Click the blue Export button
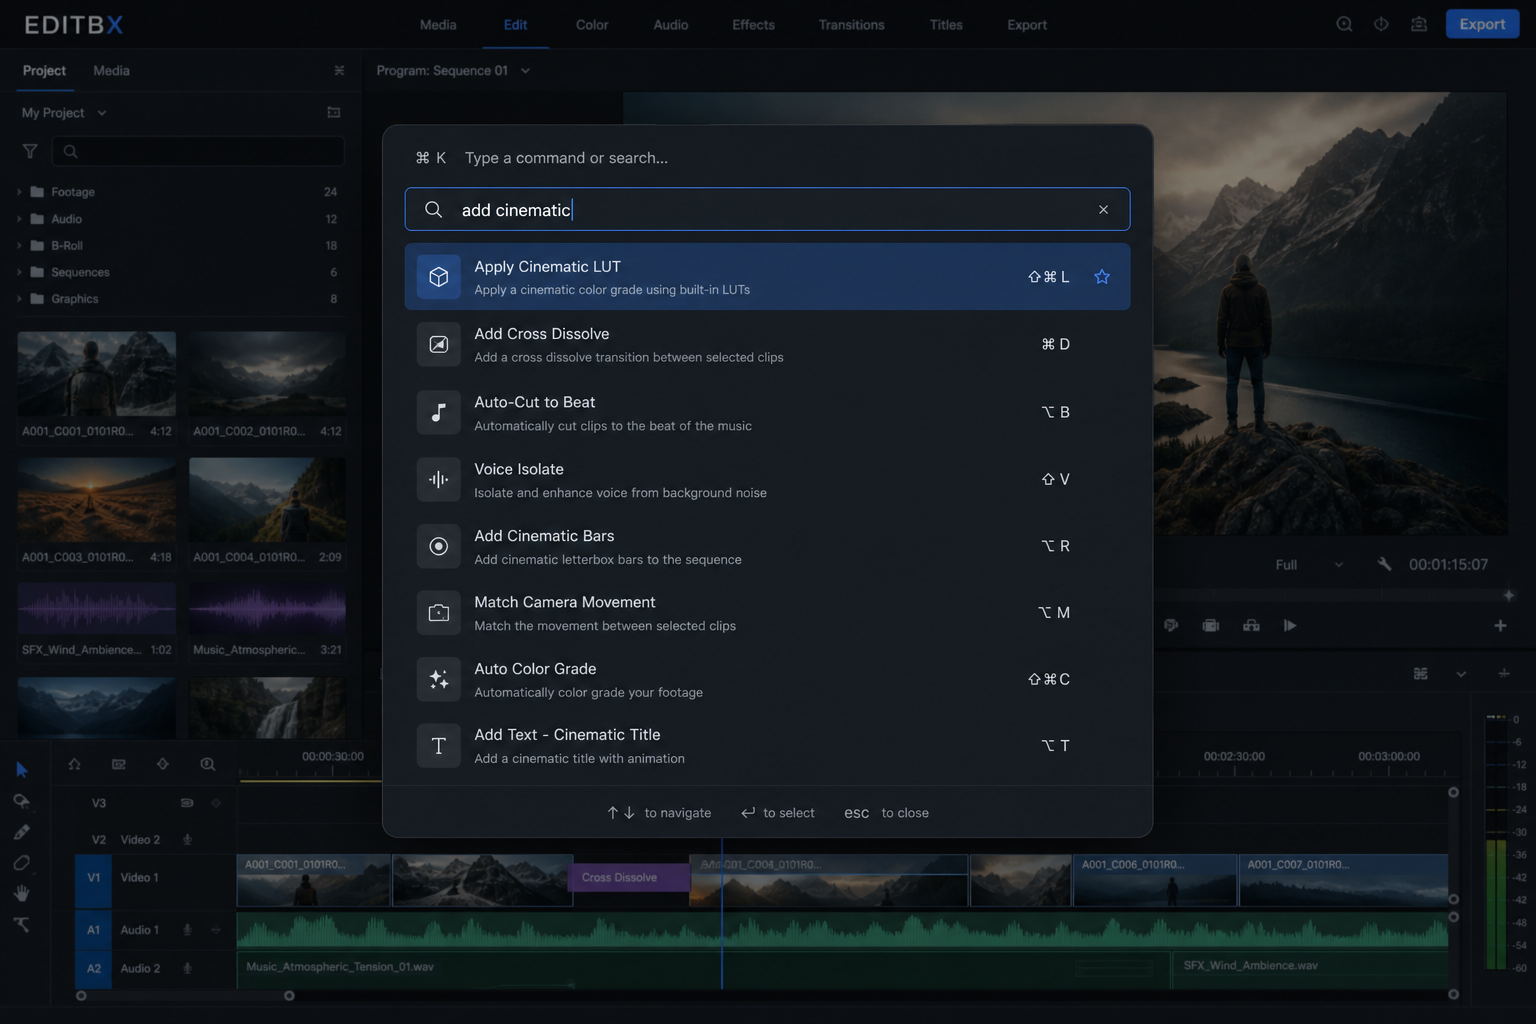The width and height of the screenshot is (1536, 1024). [1482, 24]
